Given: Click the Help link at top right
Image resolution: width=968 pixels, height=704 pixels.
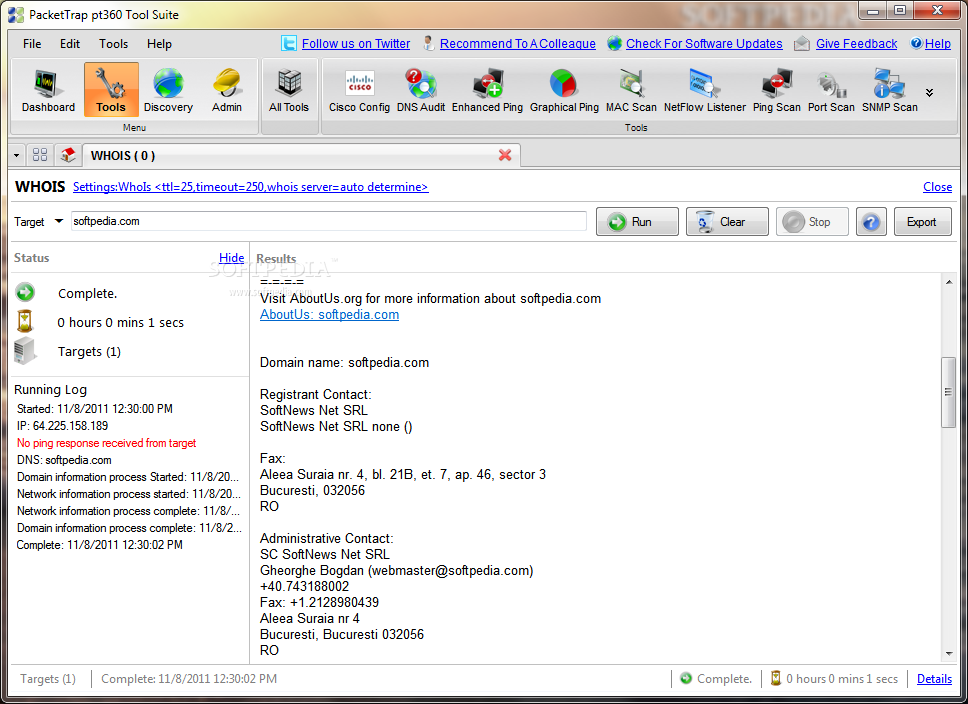Looking at the screenshot, I should click(x=937, y=44).
